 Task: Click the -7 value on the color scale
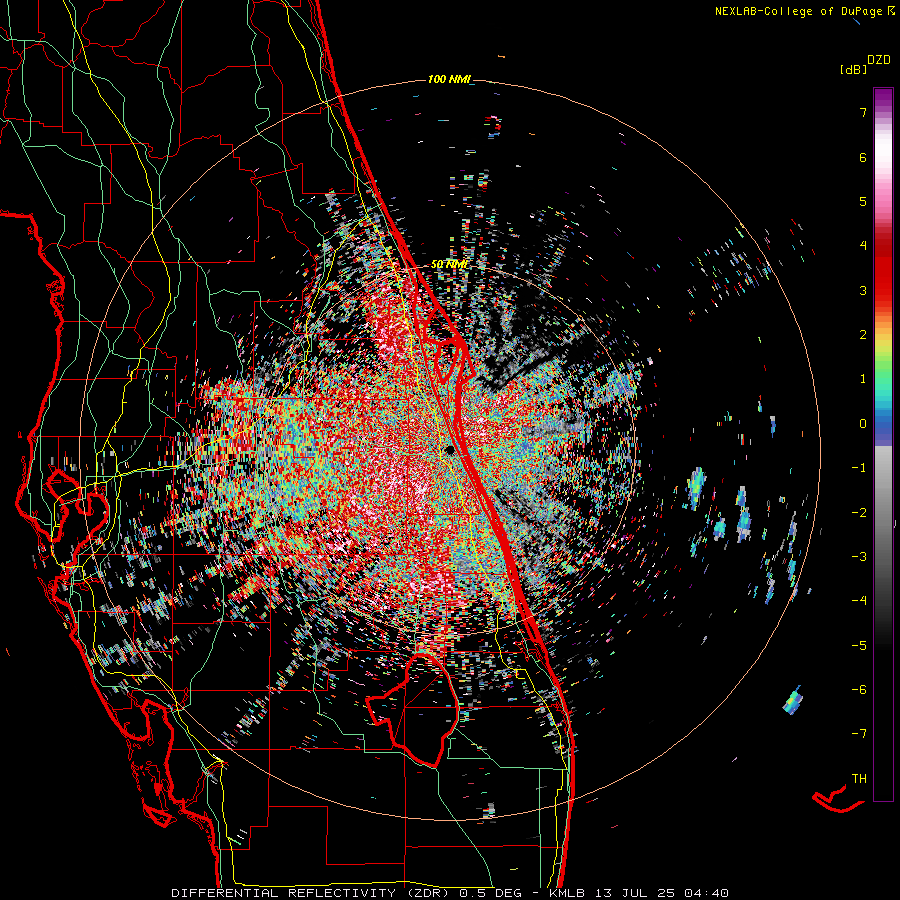859,734
